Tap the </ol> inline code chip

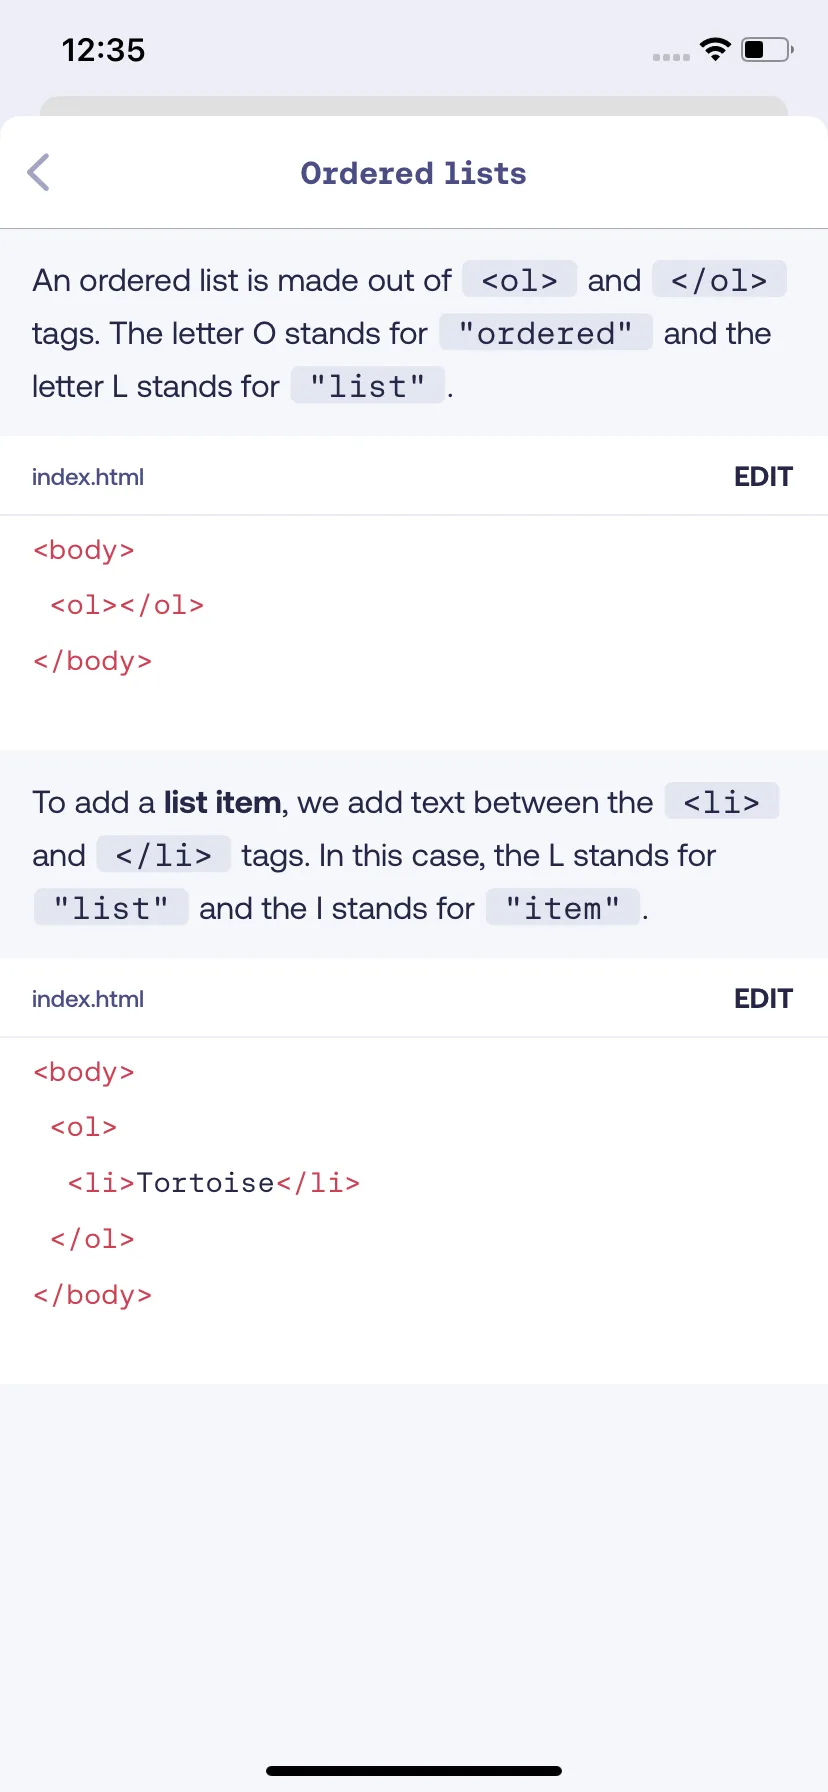[719, 280]
